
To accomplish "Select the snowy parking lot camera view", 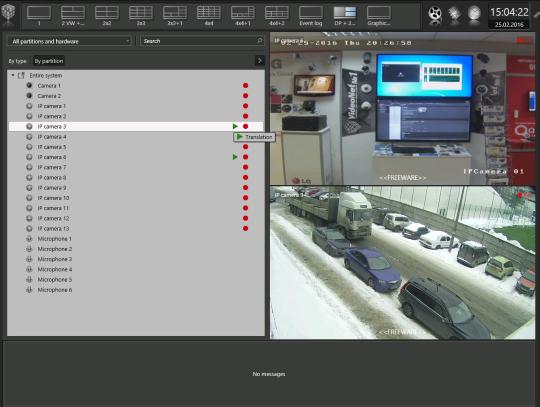I will point(403,262).
